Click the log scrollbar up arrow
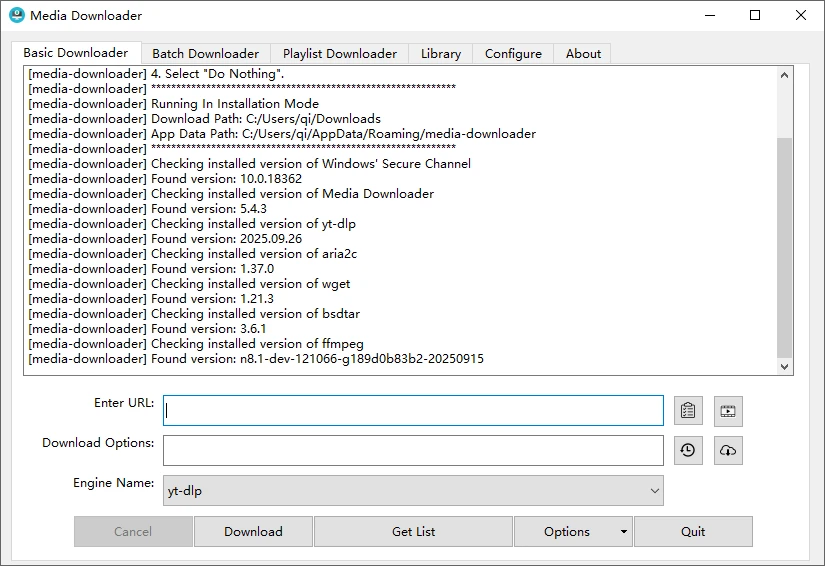Screen dimensions: 825x566 (x=784, y=76)
